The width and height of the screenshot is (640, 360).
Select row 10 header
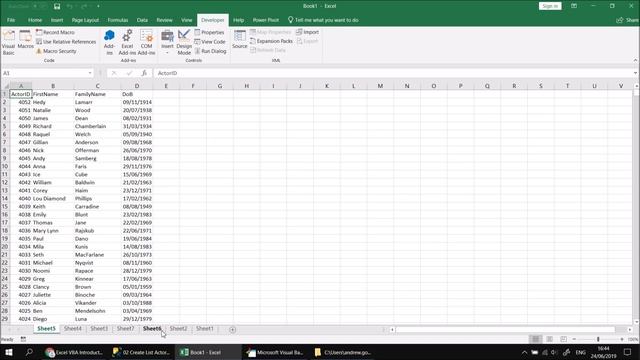coord(4,166)
